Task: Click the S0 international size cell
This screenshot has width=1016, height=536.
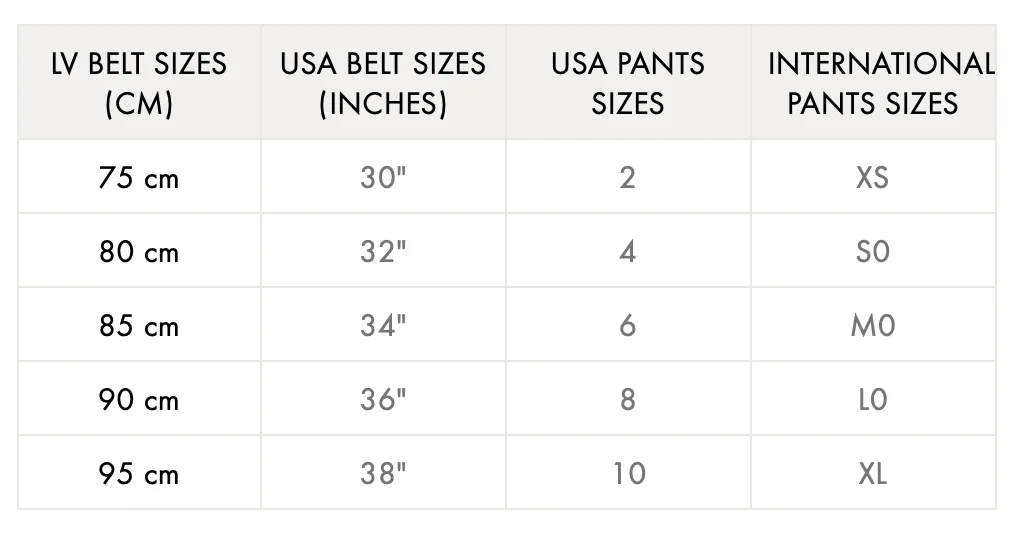Action: [873, 251]
